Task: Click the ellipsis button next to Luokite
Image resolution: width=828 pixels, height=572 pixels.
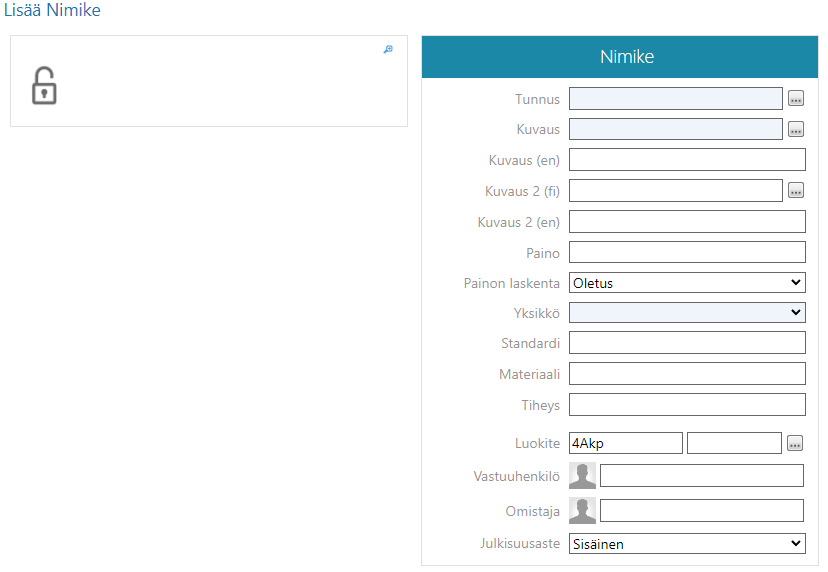Action: (796, 443)
